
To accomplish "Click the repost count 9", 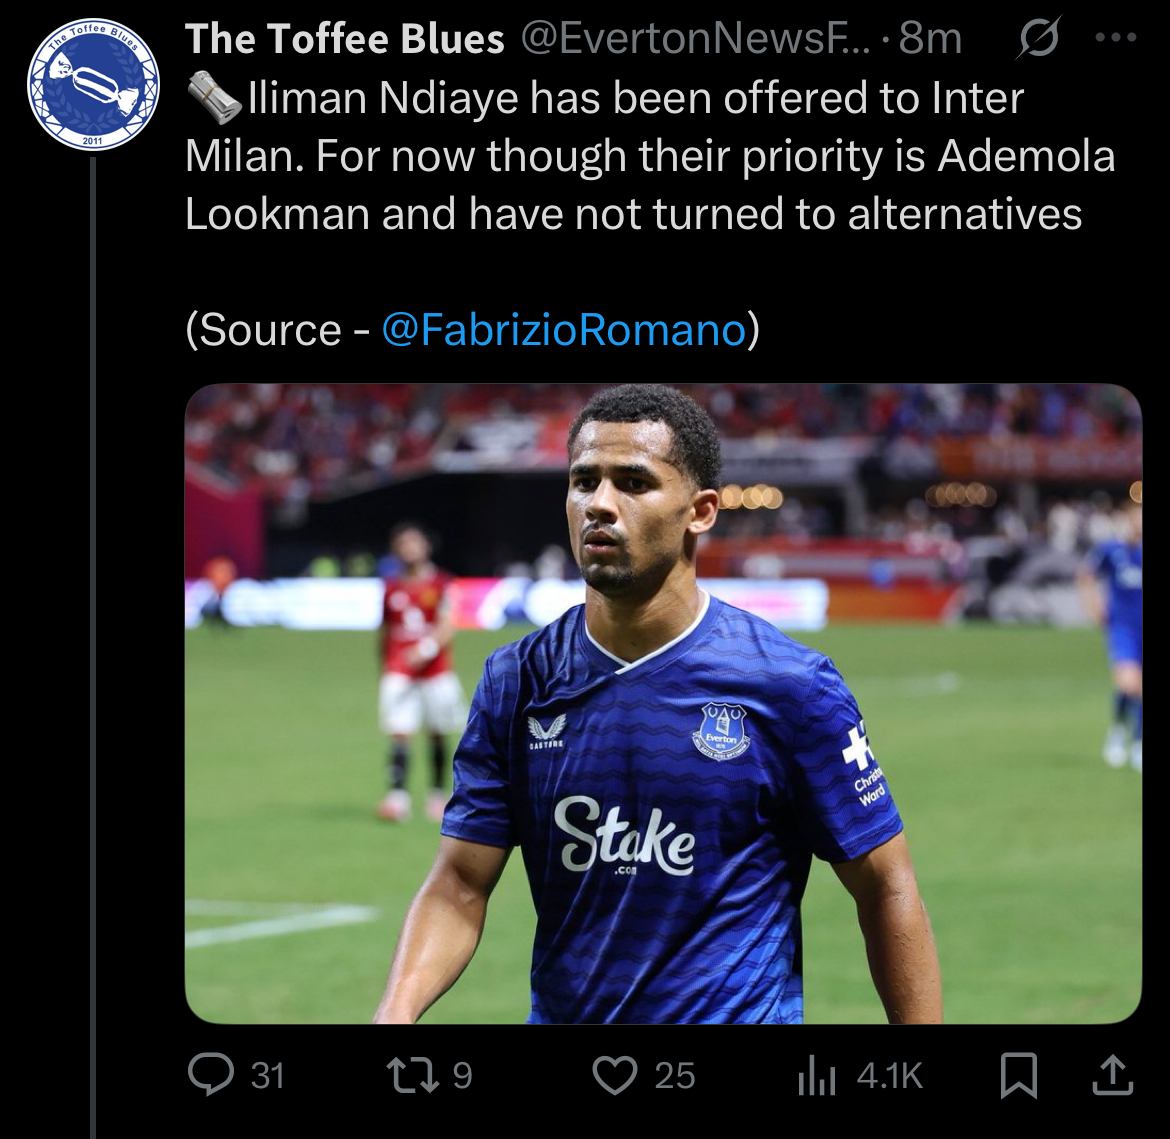I will pyautogui.click(x=462, y=1076).
